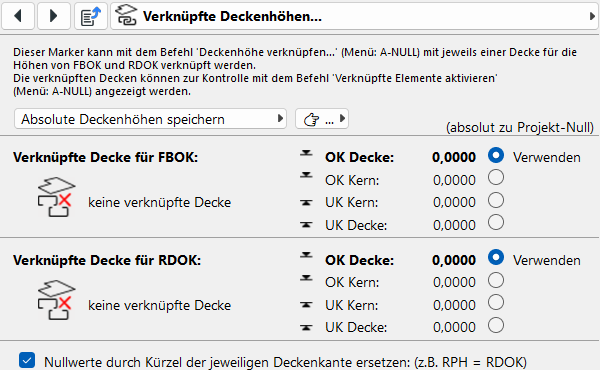
Task: Open Absolute Deckenhöhen speichern dropdown
Action: pyautogui.click(x=150, y=119)
